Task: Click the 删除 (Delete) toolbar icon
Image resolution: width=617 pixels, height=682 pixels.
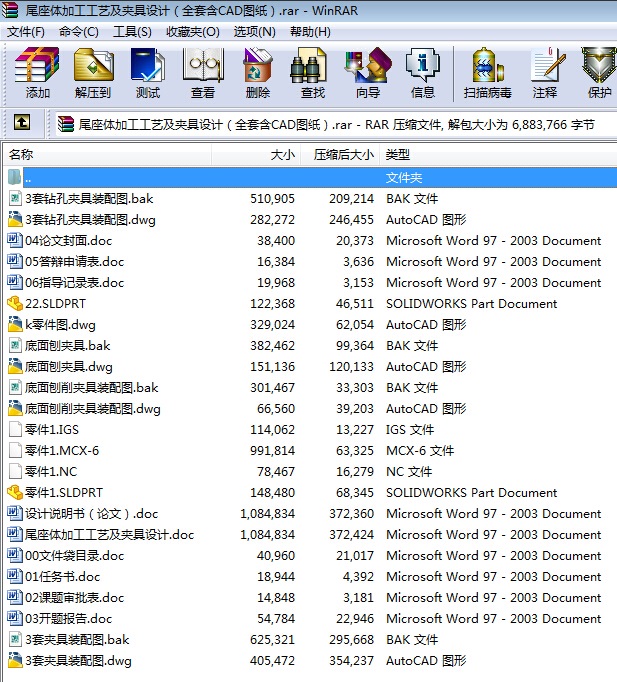Action: [258, 65]
